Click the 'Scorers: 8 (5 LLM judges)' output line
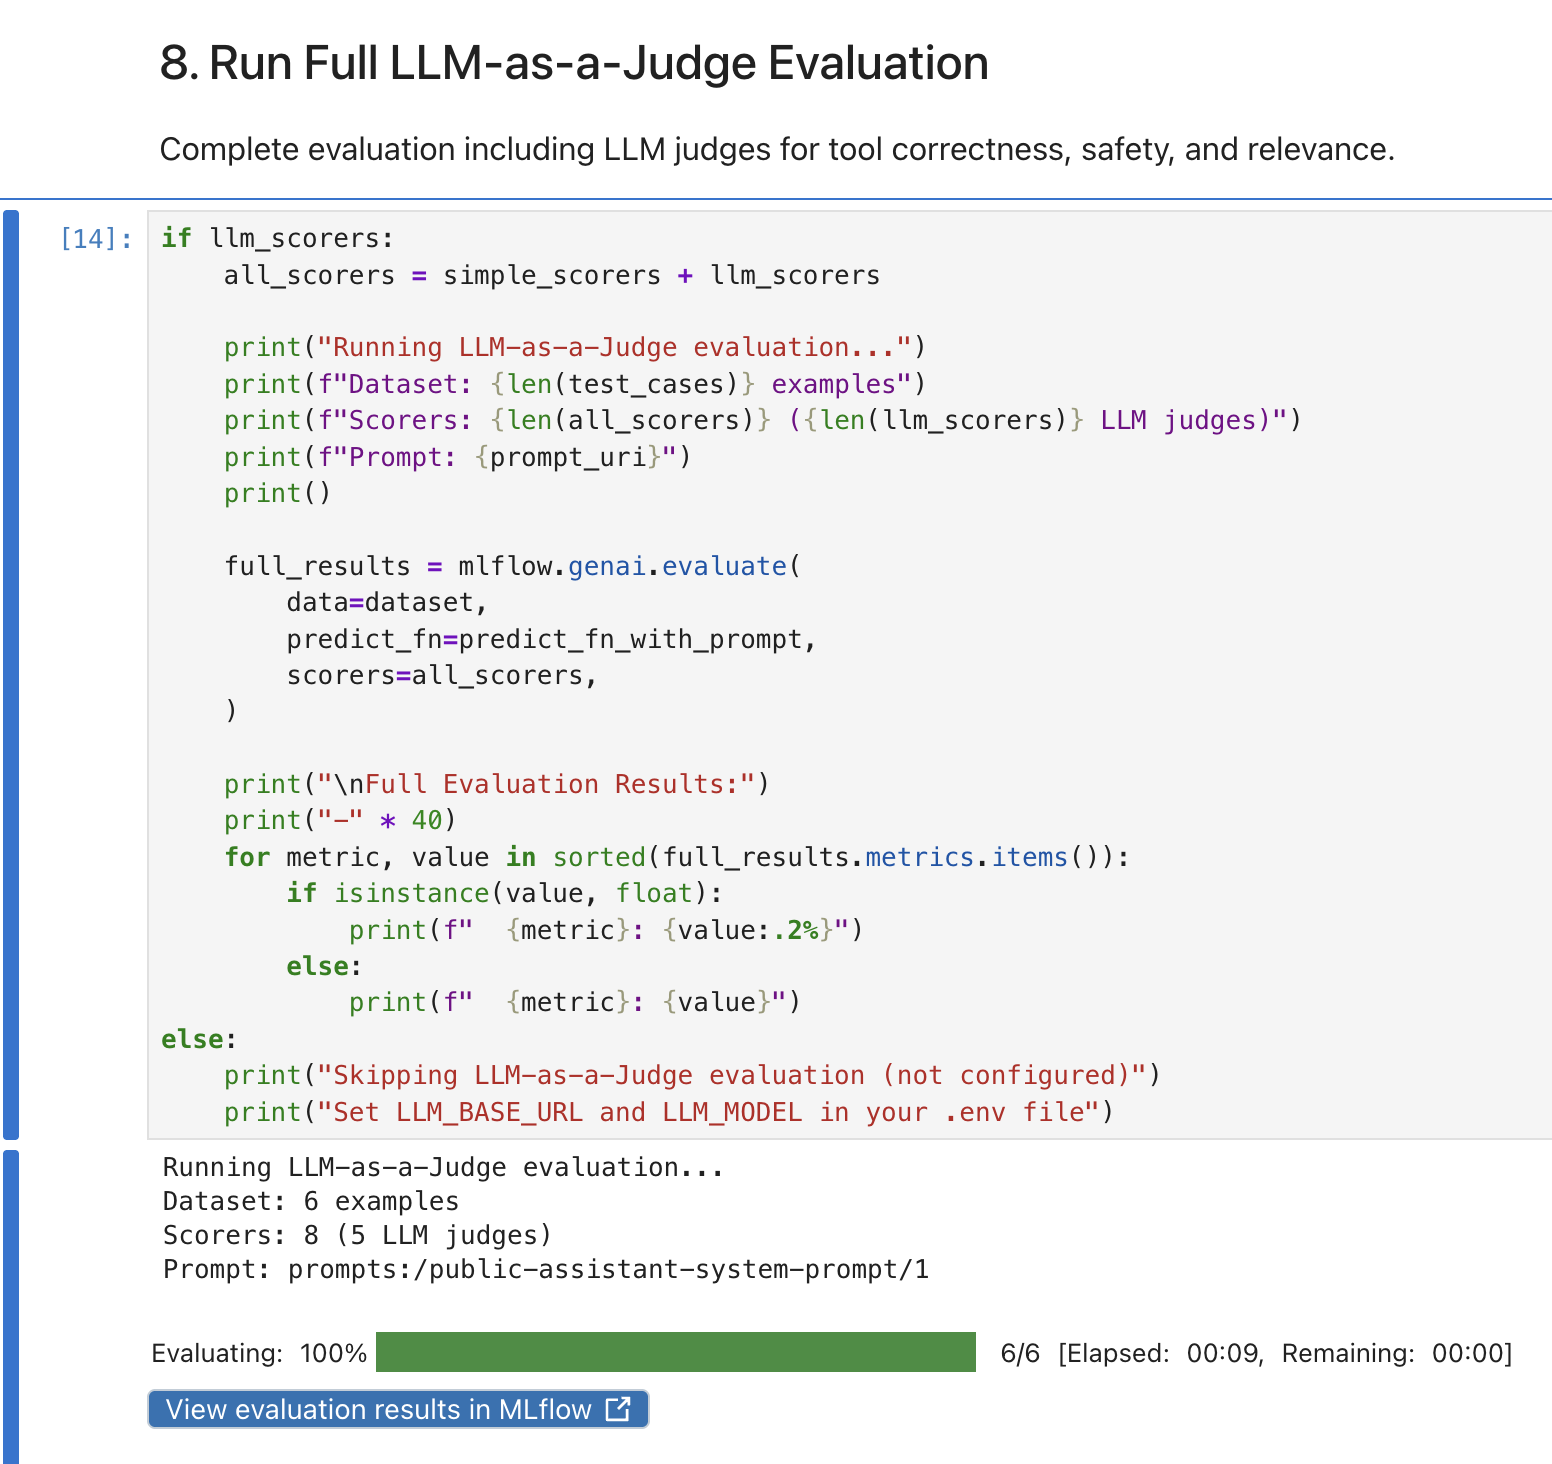This screenshot has height=1464, width=1552. pos(357,1235)
